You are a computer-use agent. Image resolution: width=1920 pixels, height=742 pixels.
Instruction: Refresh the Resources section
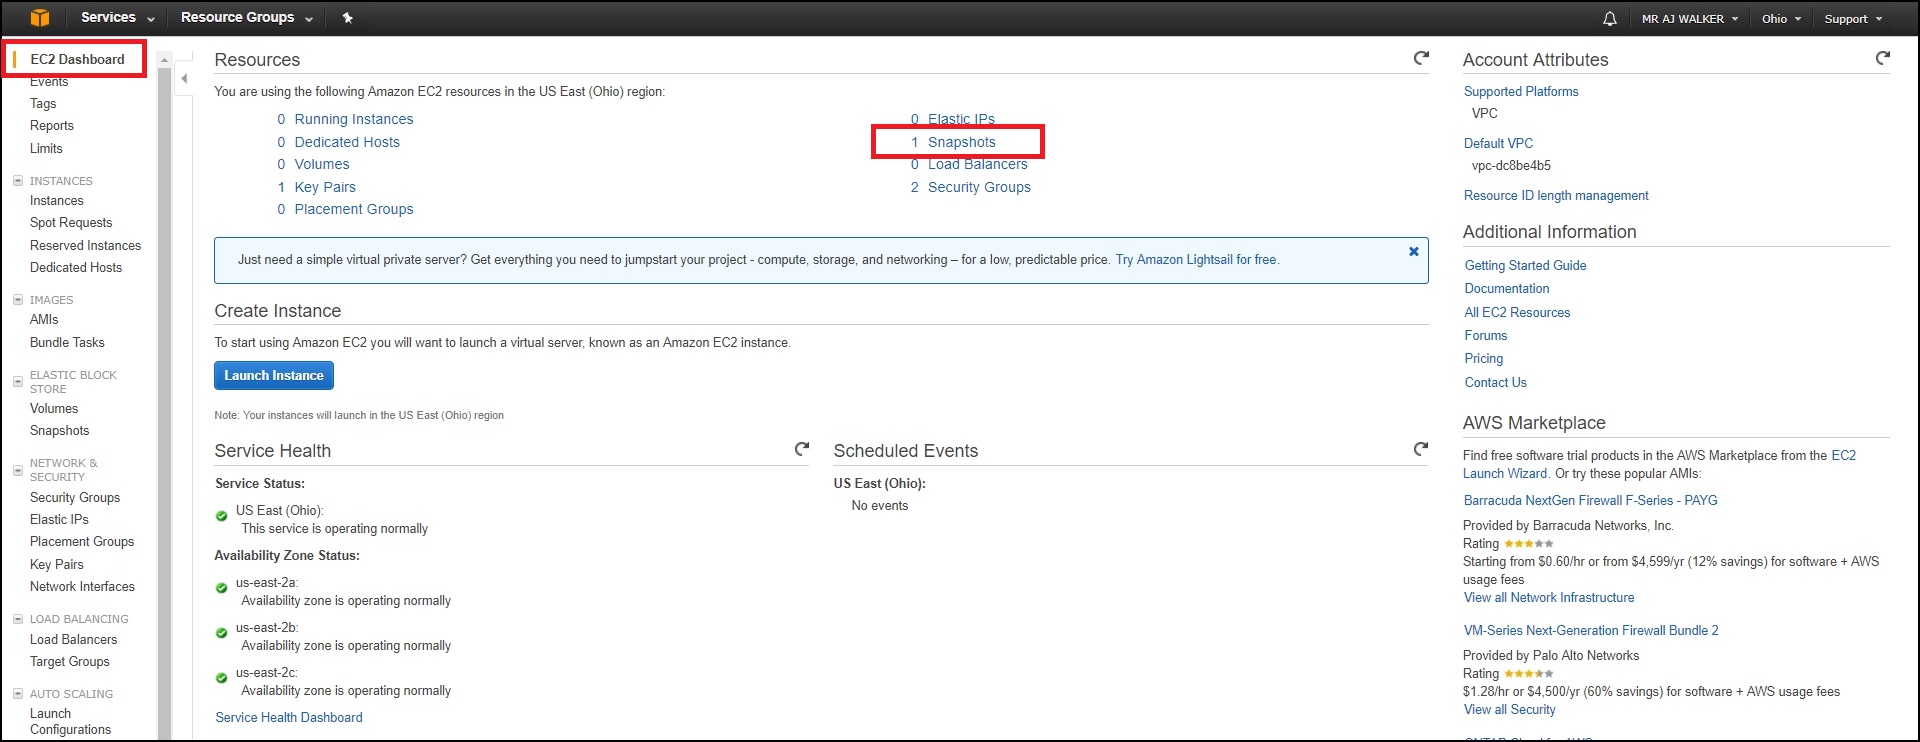(1421, 58)
